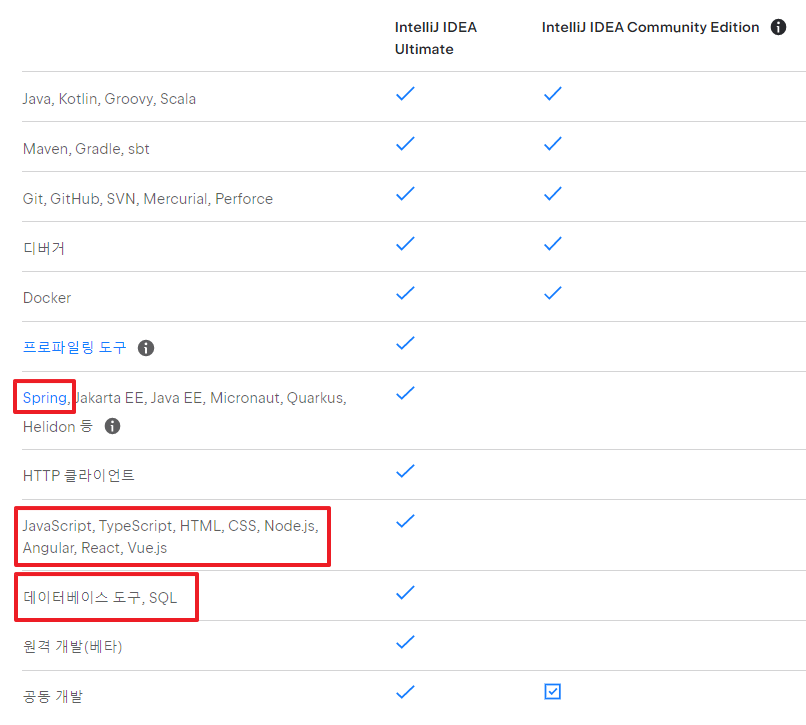Click Community checkmark in Maven, Gradle, sbt row
The height and width of the screenshot is (725, 806).
tap(553, 144)
